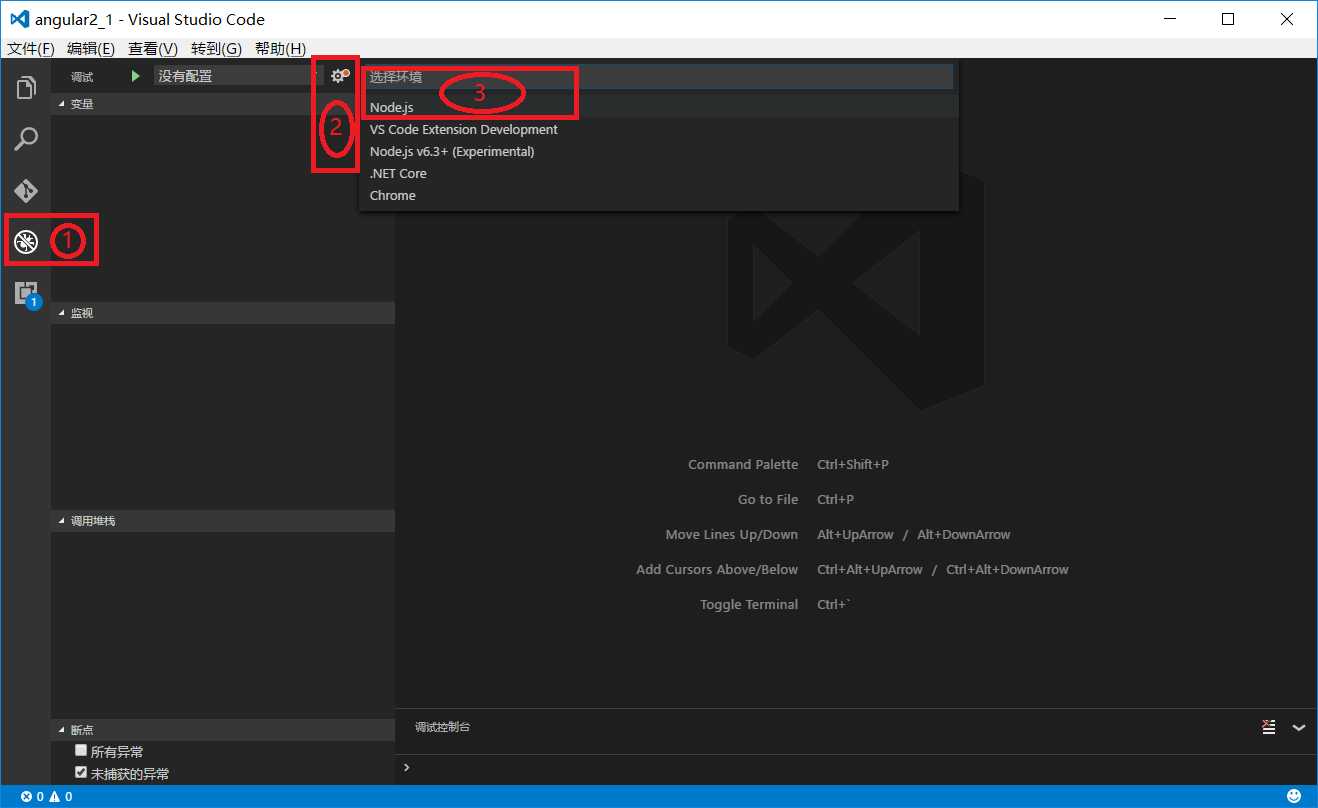
Task: Open the Search view in activity bar
Action: (x=26, y=139)
